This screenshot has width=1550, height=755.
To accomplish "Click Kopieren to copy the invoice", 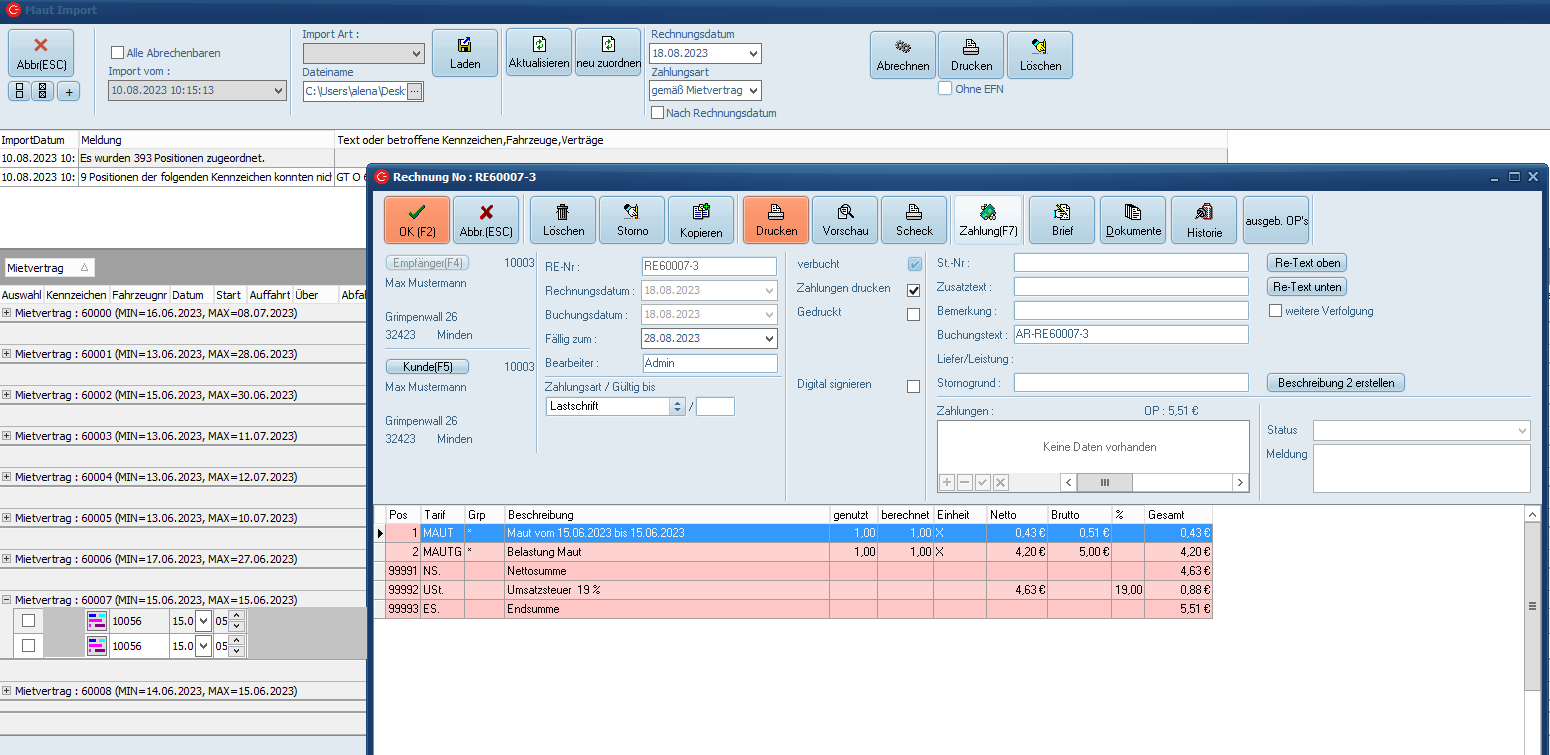I will 700,220.
